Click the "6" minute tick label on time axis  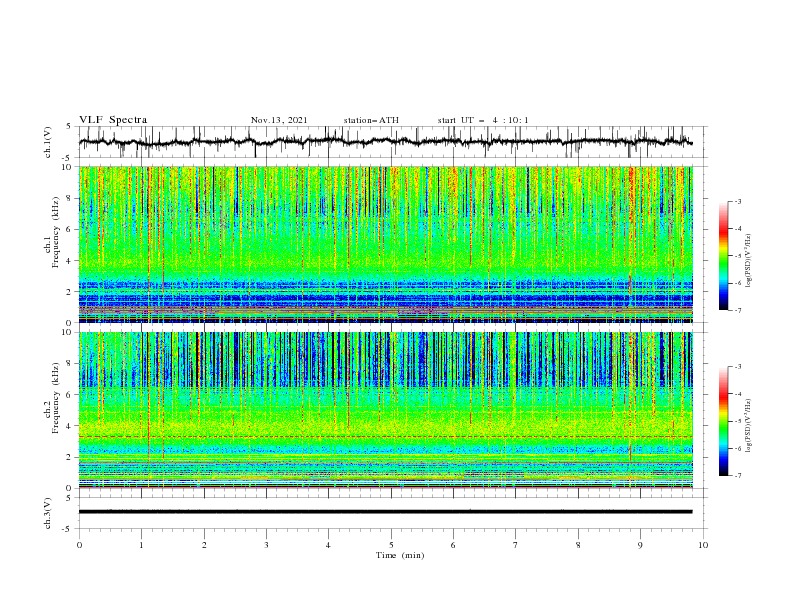click(453, 545)
